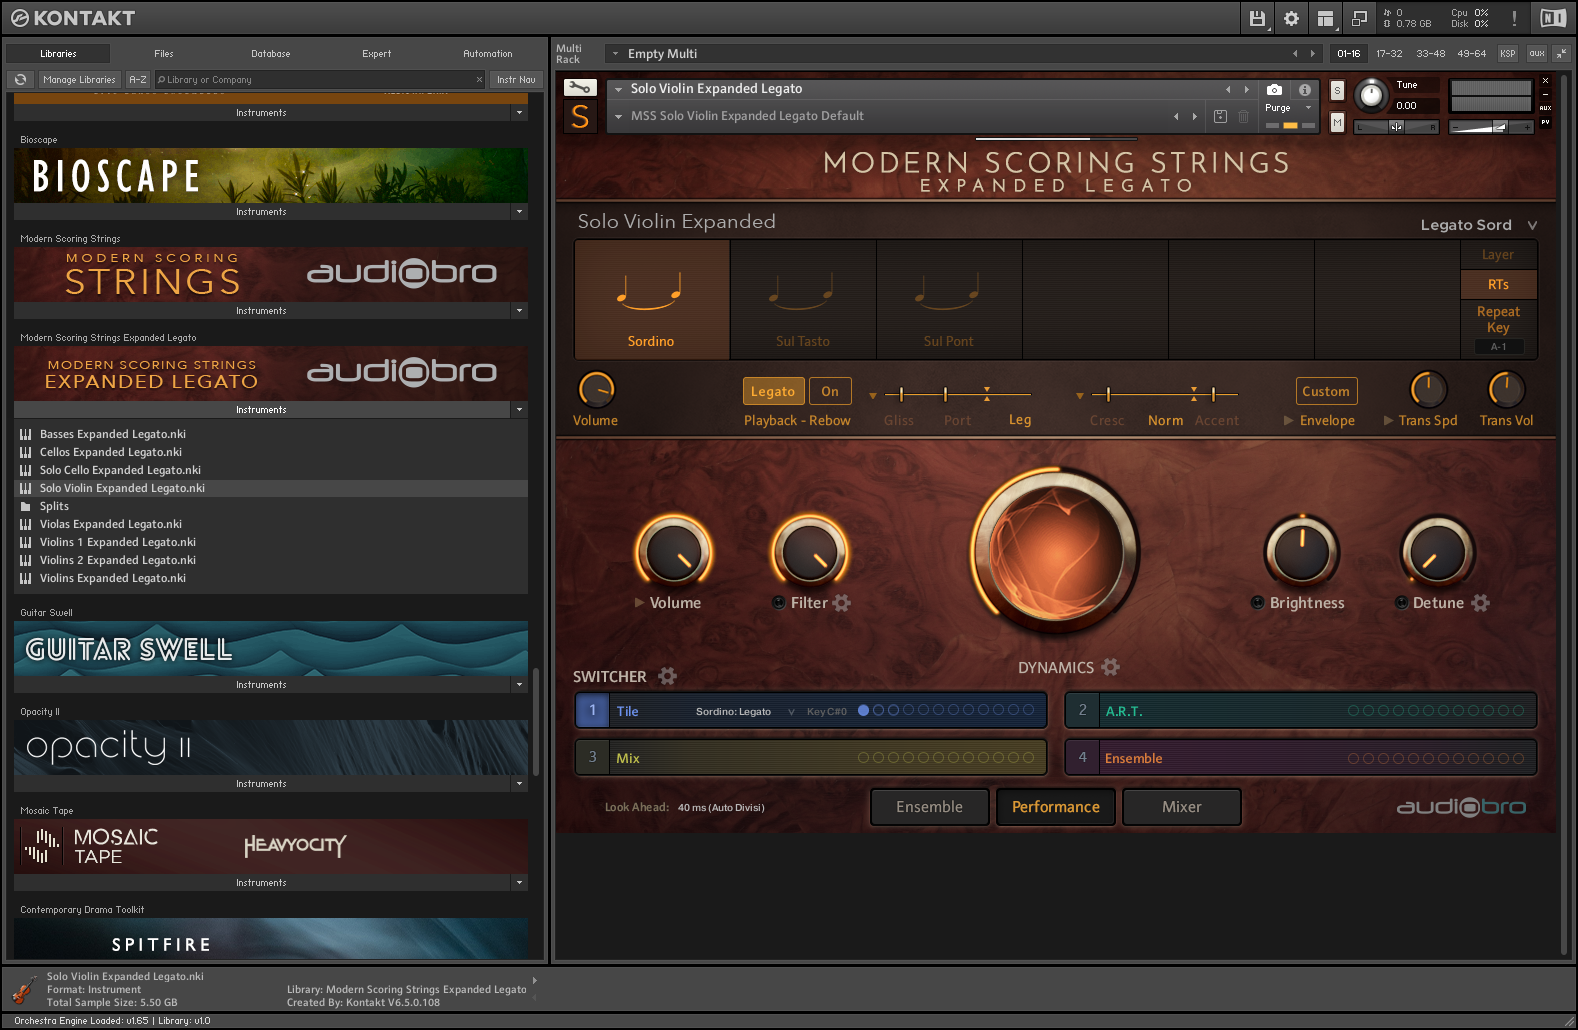1578x1030 pixels.
Task: Expand the Opacity II Instruments dropdown
Action: 519,784
